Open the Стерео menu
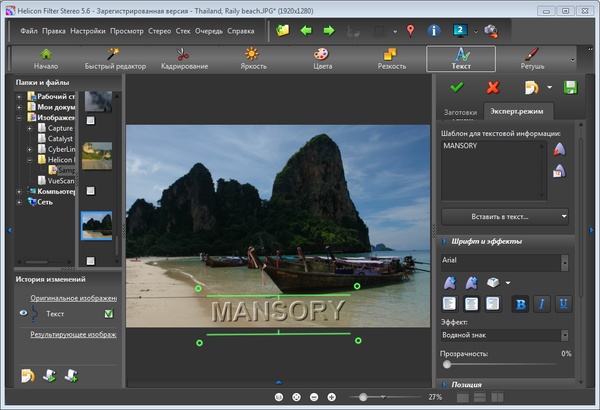 [160, 31]
